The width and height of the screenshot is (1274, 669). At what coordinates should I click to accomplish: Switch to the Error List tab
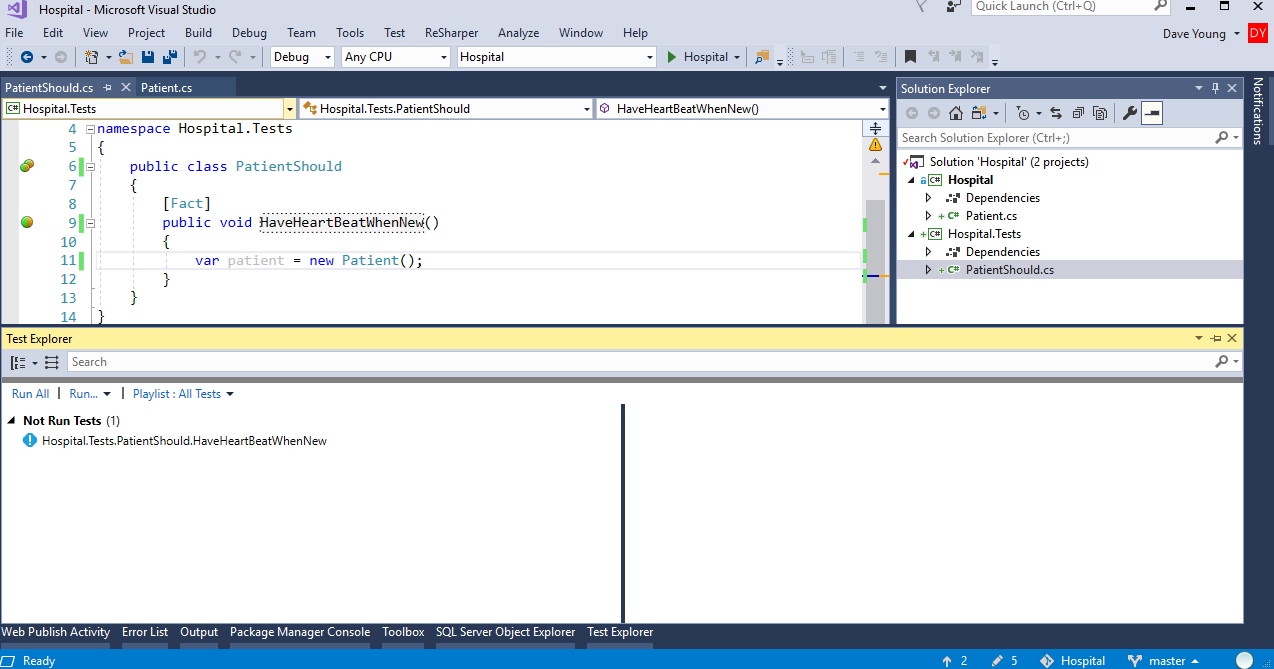pos(145,632)
